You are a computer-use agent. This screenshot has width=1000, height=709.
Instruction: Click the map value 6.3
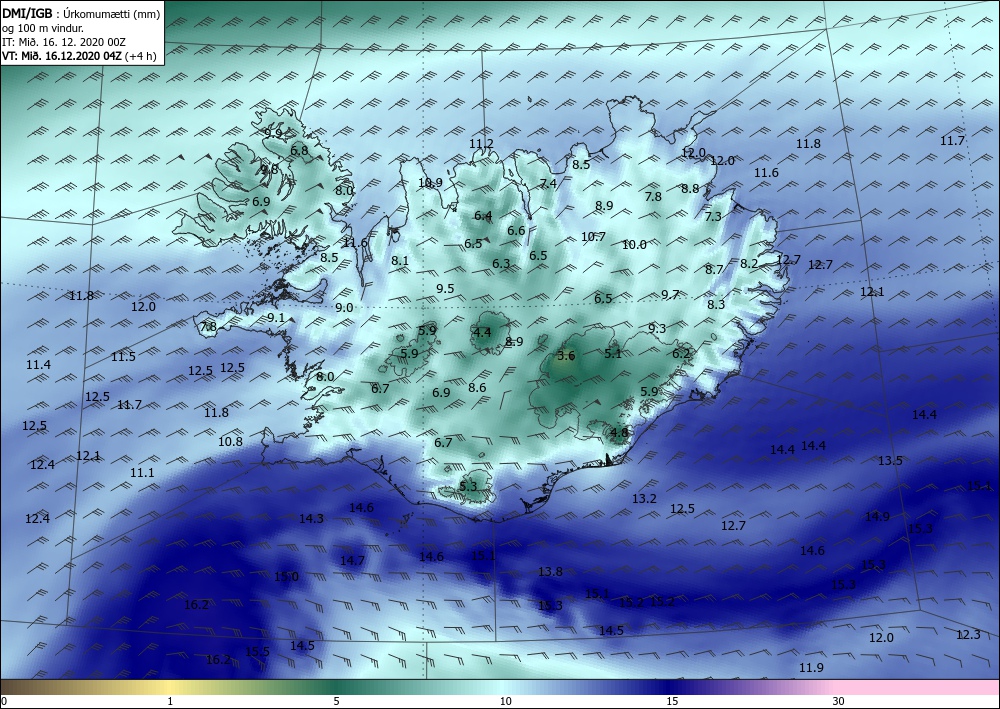coord(501,263)
